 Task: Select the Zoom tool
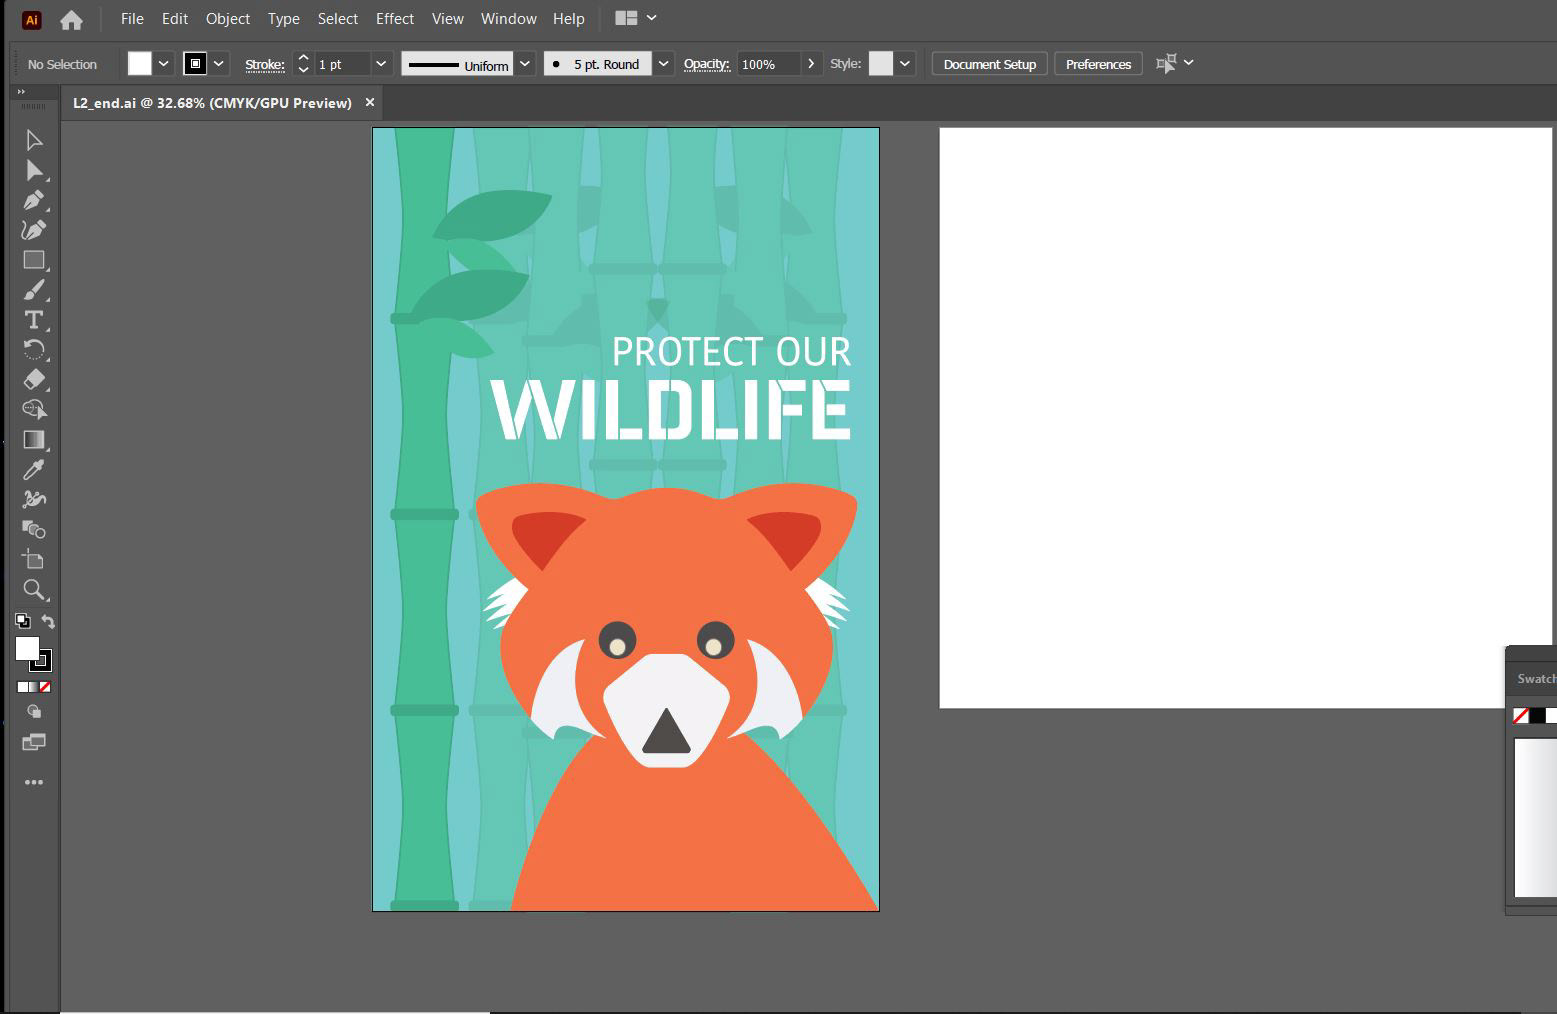pyautogui.click(x=34, y=590)
